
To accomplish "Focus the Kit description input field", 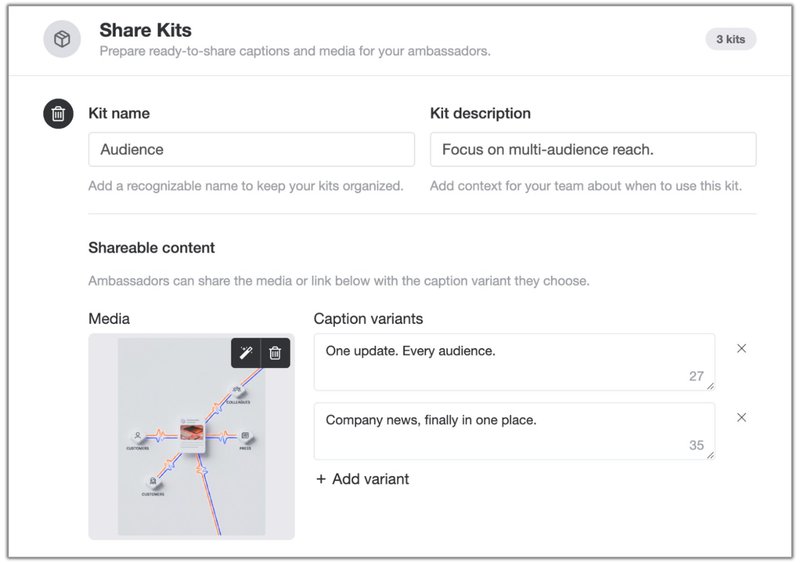I will (x=593, y=150).
